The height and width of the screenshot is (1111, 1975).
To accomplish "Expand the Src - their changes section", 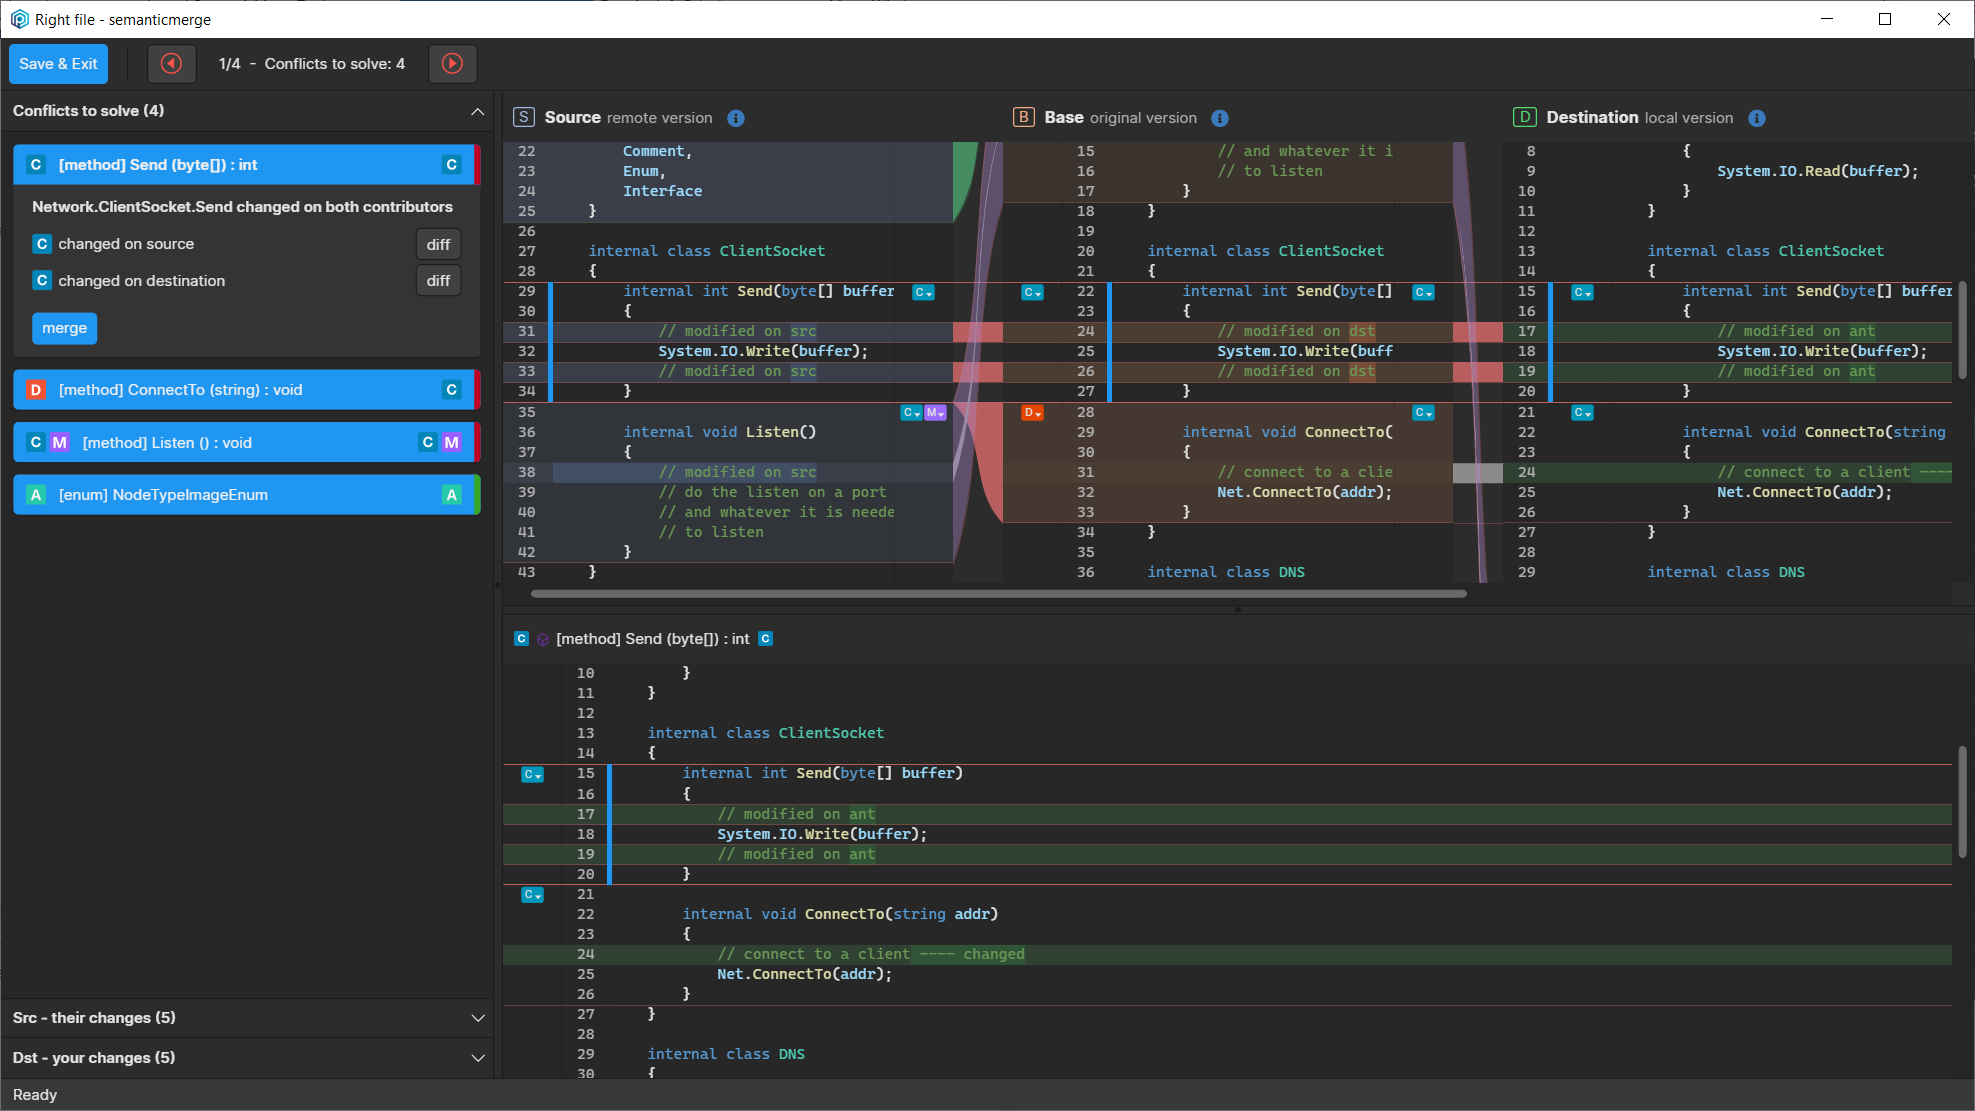I will coord(478,1017).
